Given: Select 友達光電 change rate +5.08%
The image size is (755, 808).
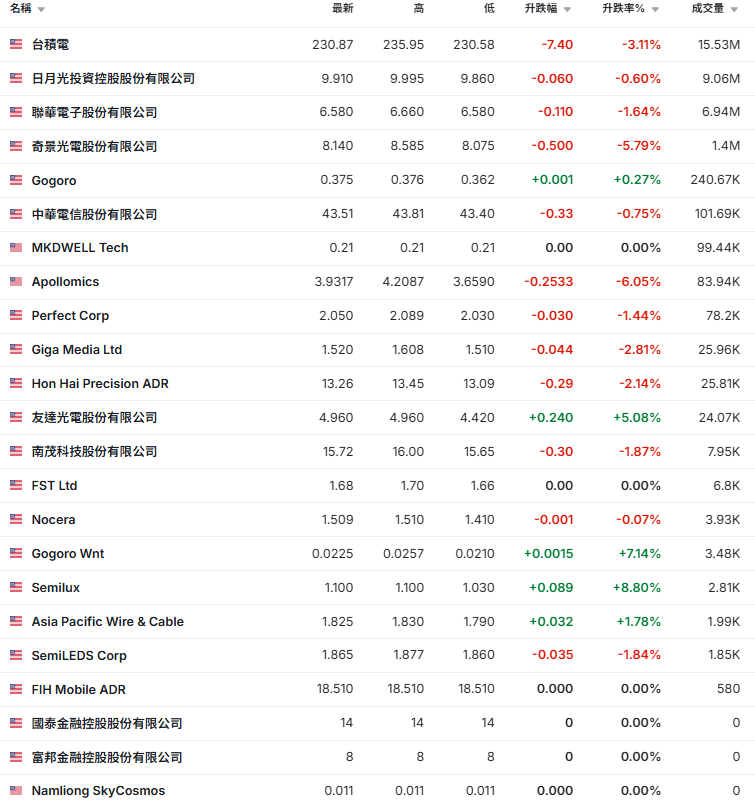Looking at the screenshot, I should tap(636, 417).
